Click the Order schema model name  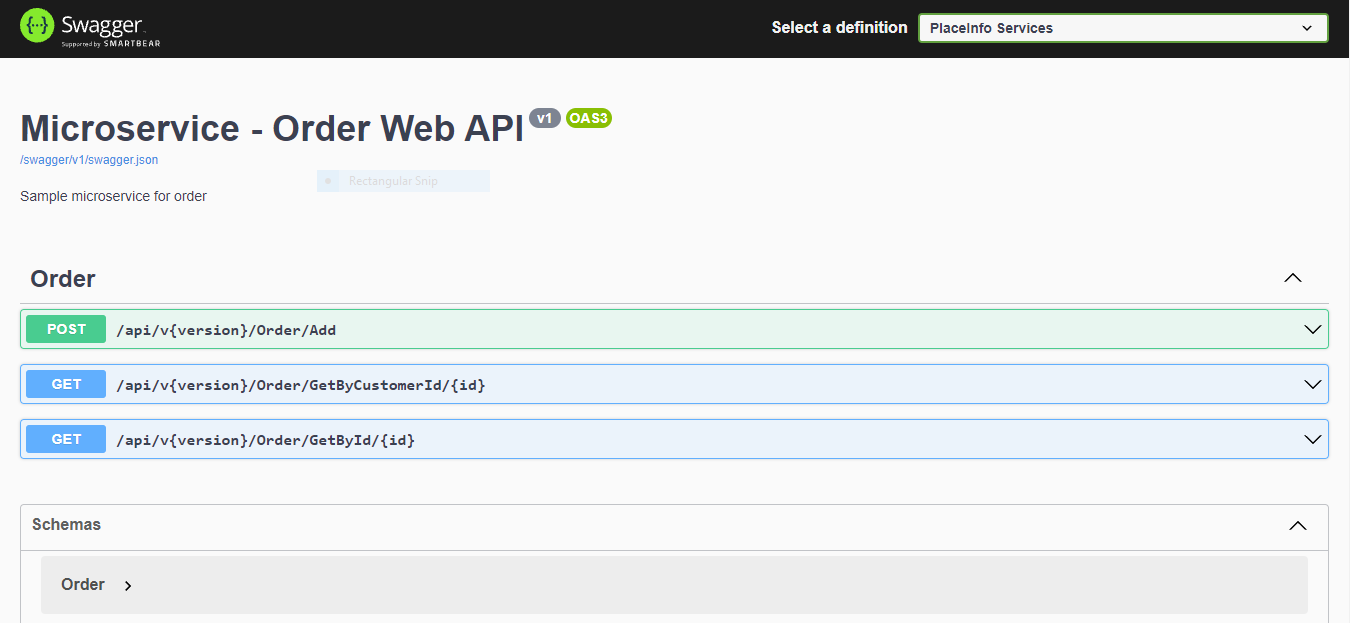pos(83,584)
